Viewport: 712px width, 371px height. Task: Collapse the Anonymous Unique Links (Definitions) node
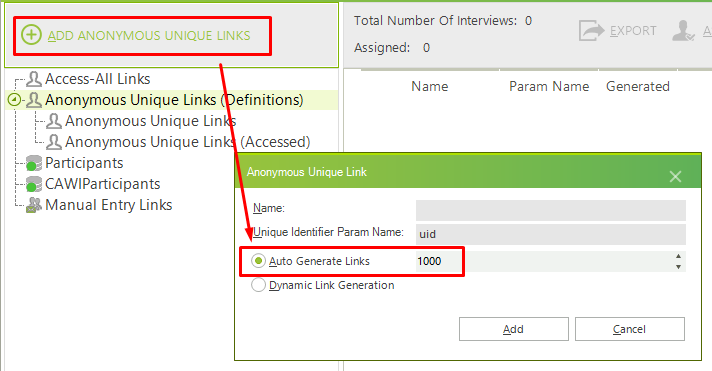pyautogui.click(x=14, y=99)
